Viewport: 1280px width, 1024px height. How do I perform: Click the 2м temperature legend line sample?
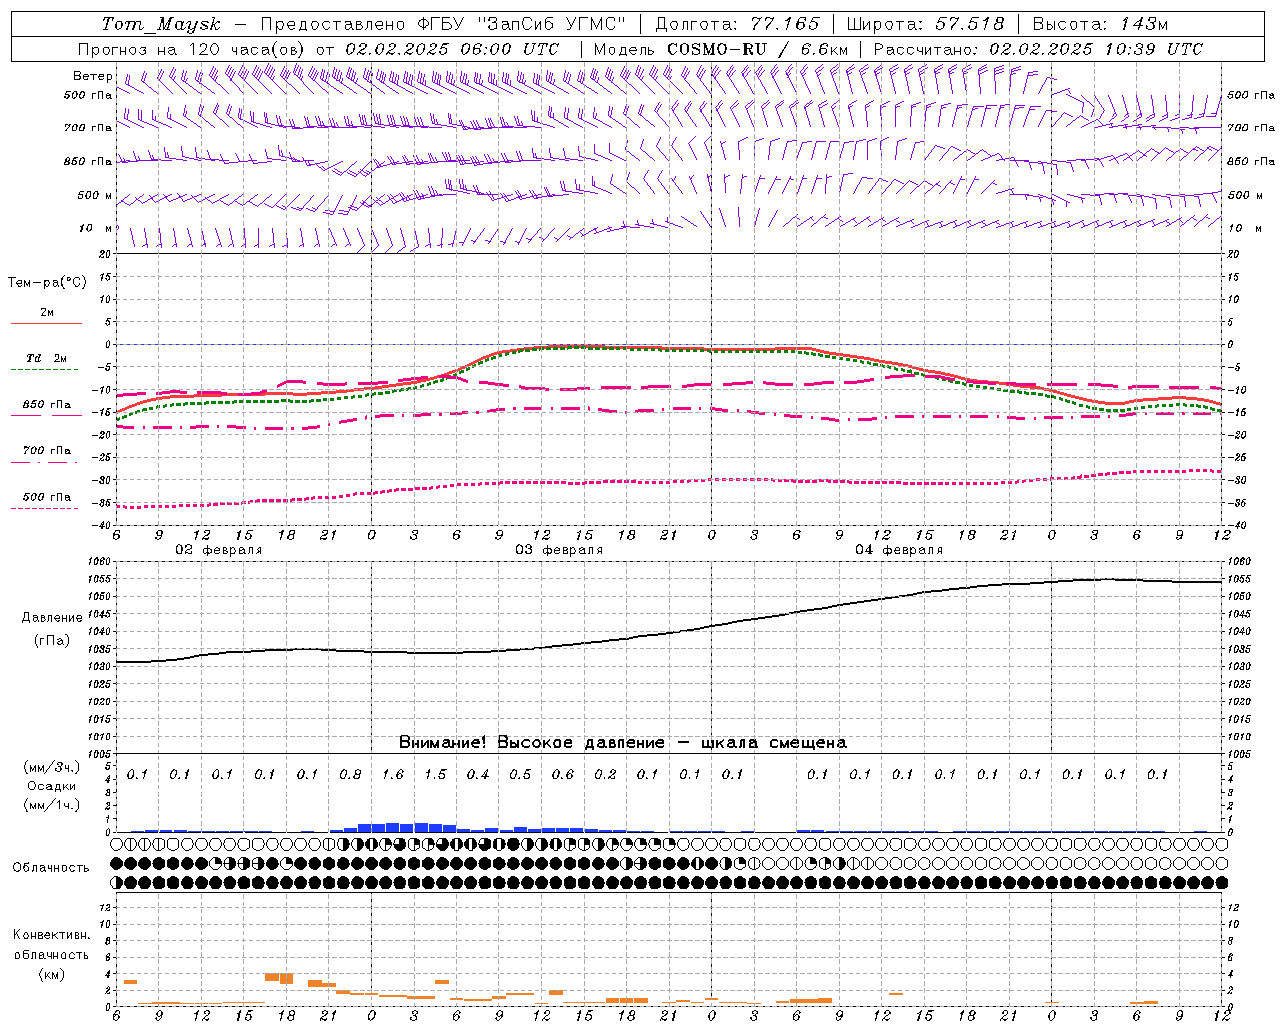[46, 323]
